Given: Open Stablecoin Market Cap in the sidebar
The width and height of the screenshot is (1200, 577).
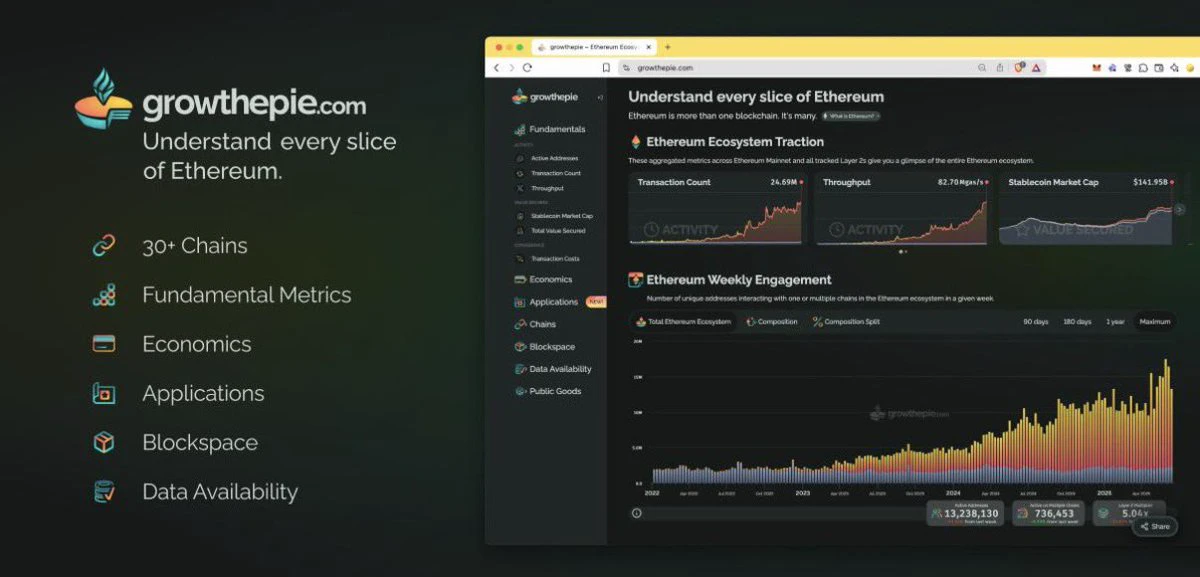Looking at the screenshot, I should (x=554, y=216).
